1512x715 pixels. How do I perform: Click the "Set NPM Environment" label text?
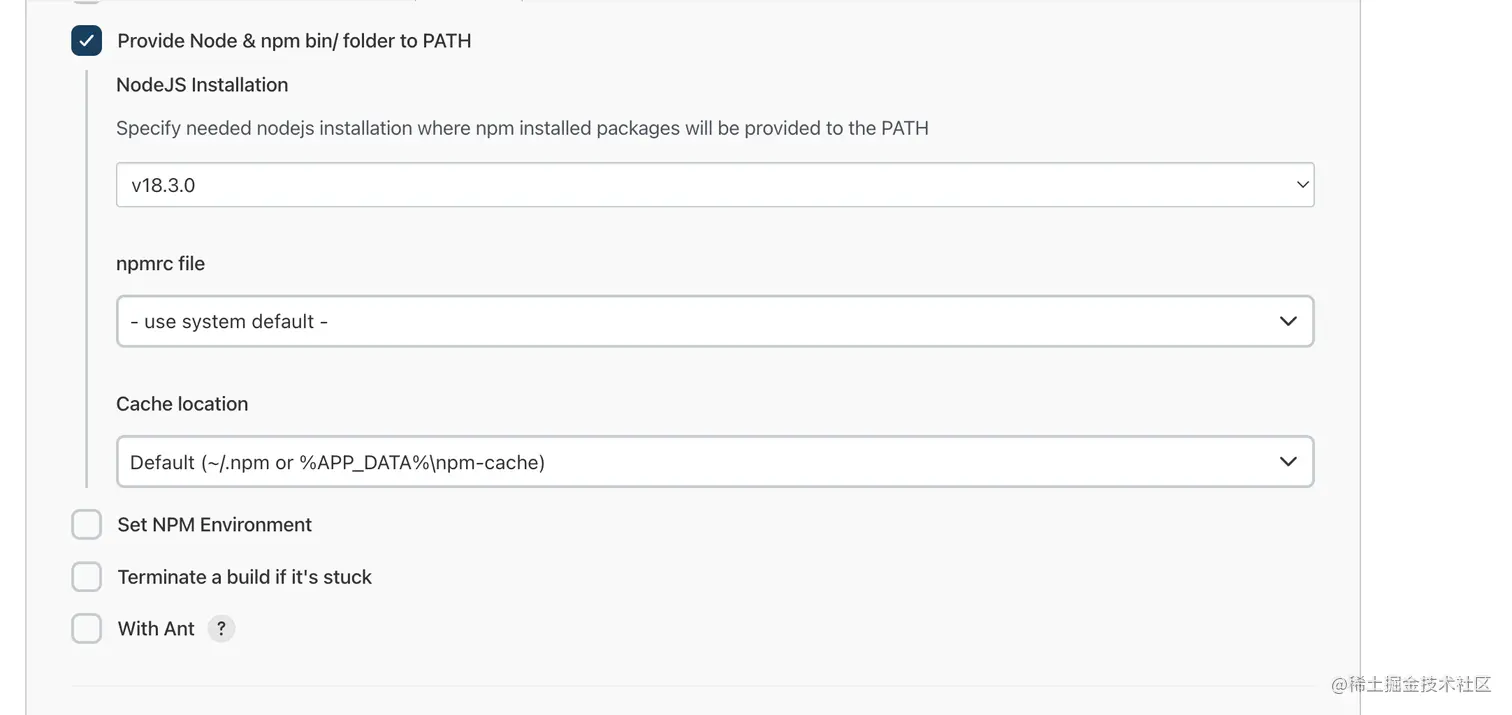point(214,525)
